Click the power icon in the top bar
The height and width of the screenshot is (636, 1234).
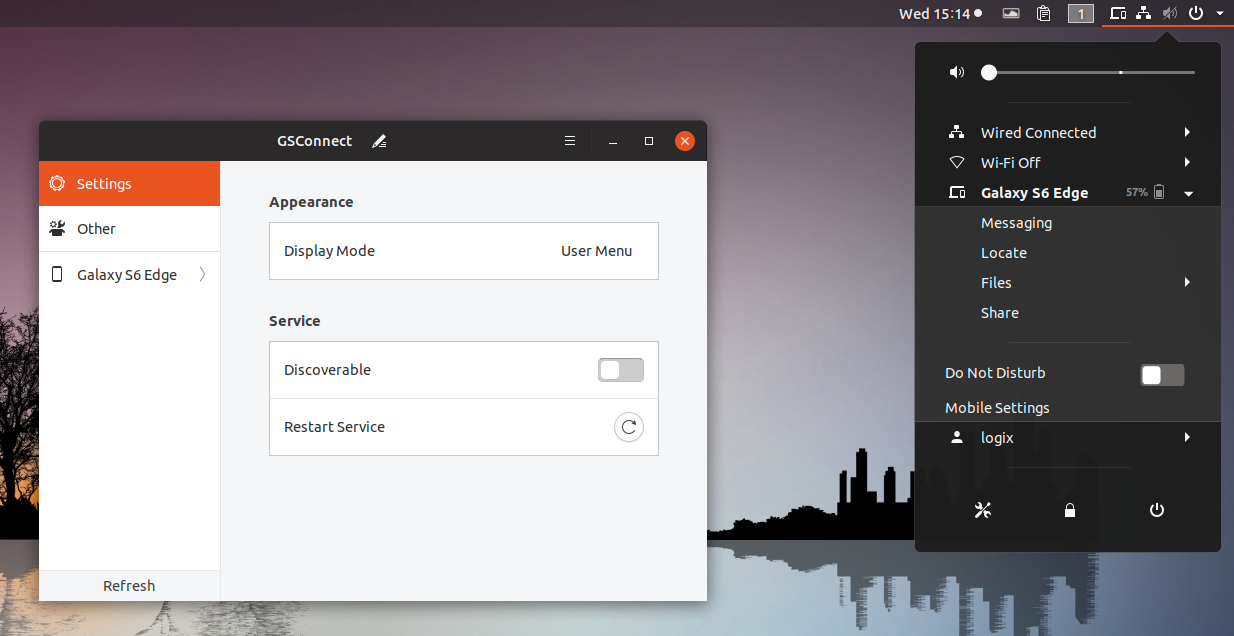(x=1196, y=13)
